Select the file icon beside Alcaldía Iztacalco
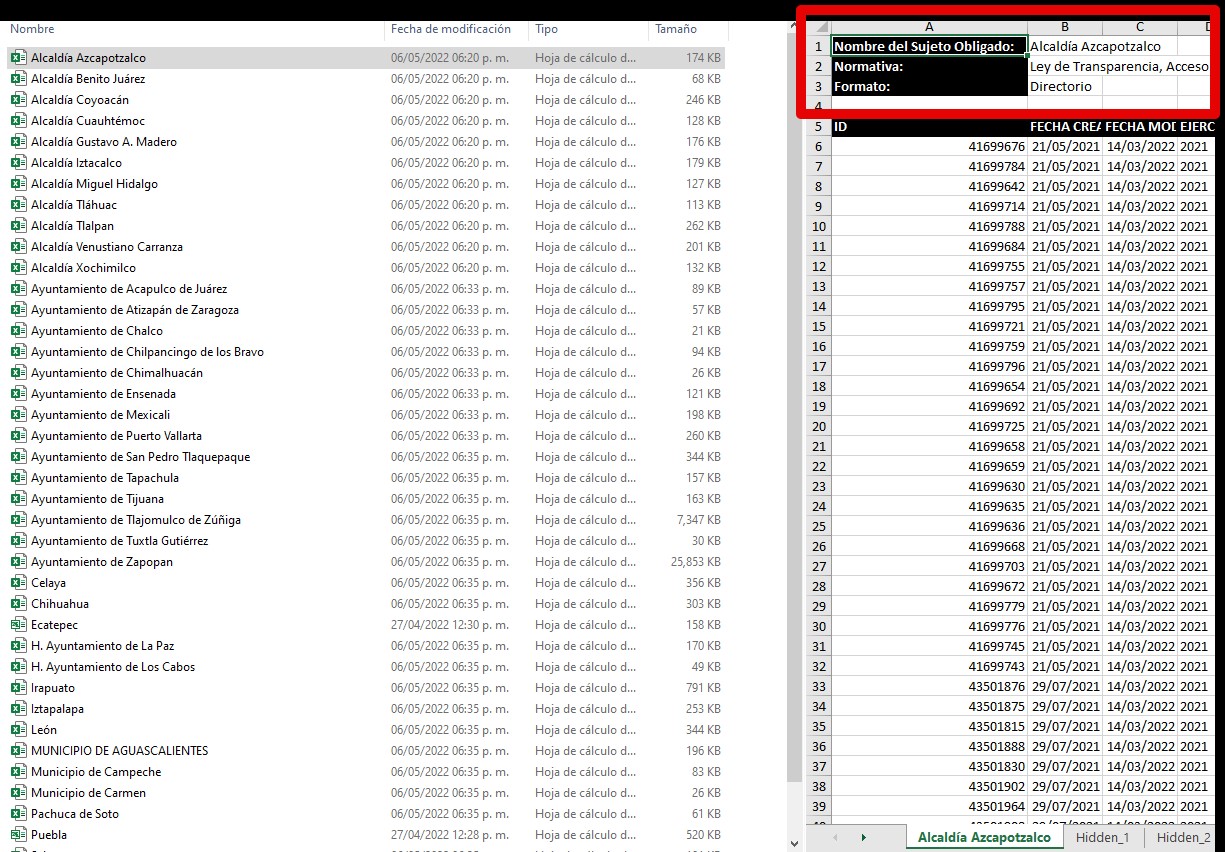The width and height of the screenshot is (1225, 852). point(18,163)
